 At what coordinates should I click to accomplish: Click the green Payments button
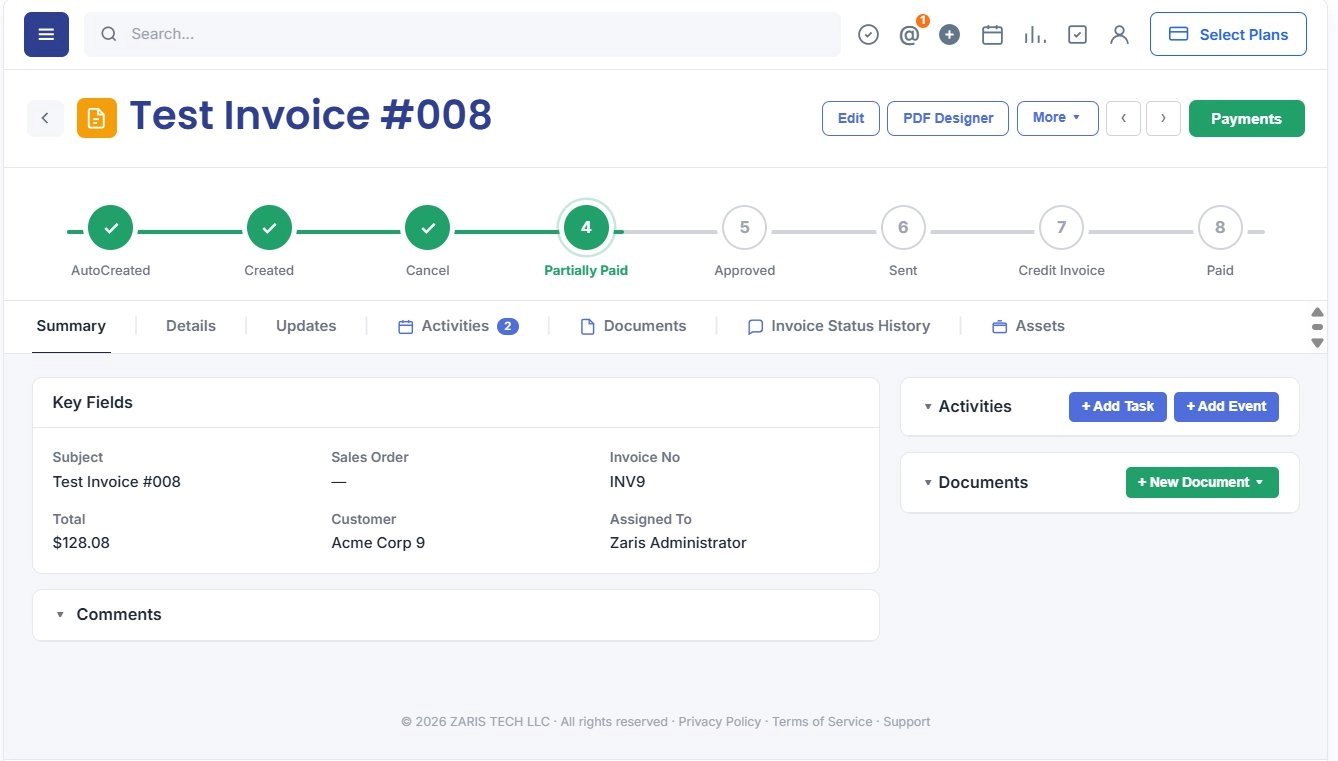click(x=1246, y=118)
